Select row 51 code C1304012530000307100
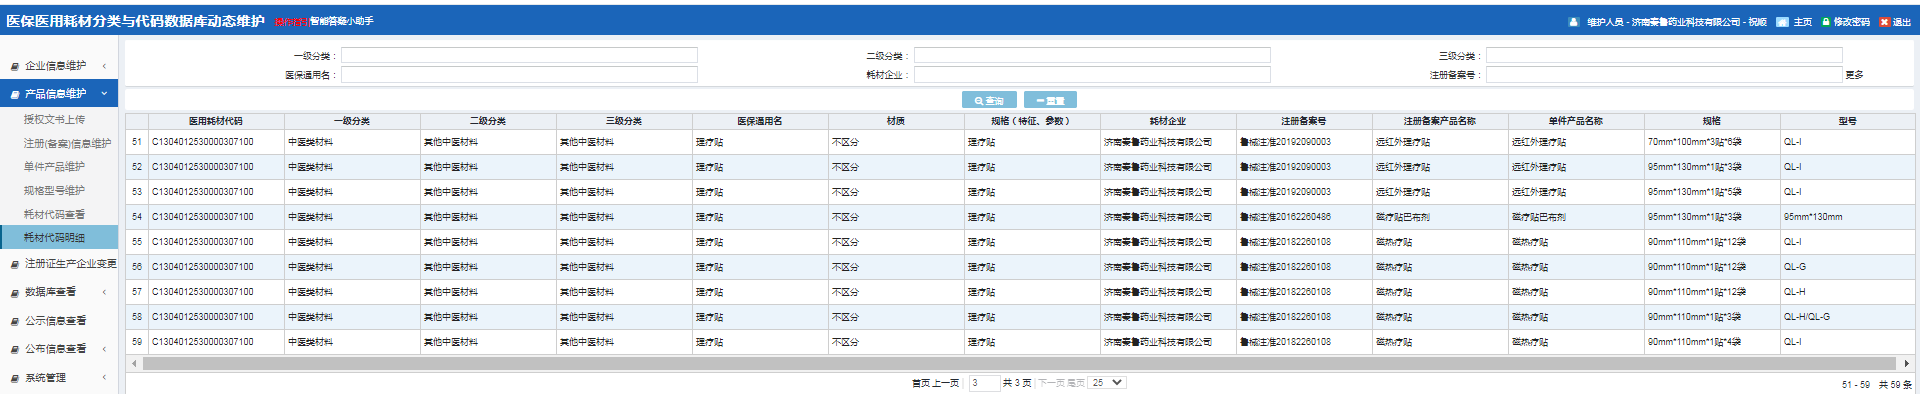Screen dimensions: 1920x394 [x=203, y=142]
